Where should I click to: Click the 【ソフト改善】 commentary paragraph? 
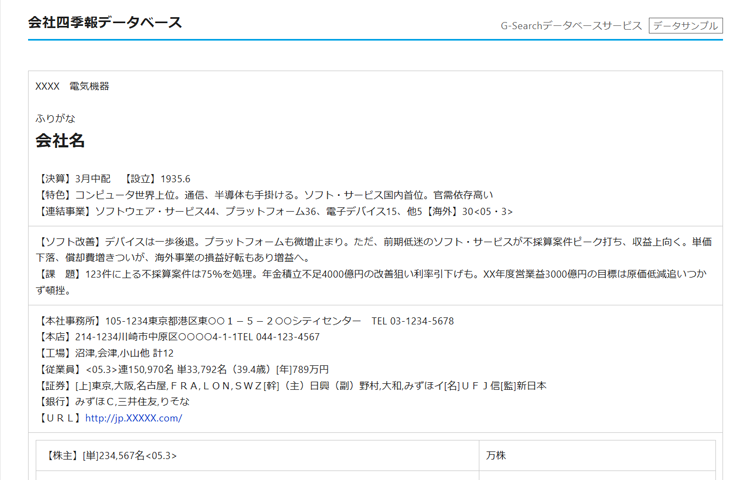(374, 250)
